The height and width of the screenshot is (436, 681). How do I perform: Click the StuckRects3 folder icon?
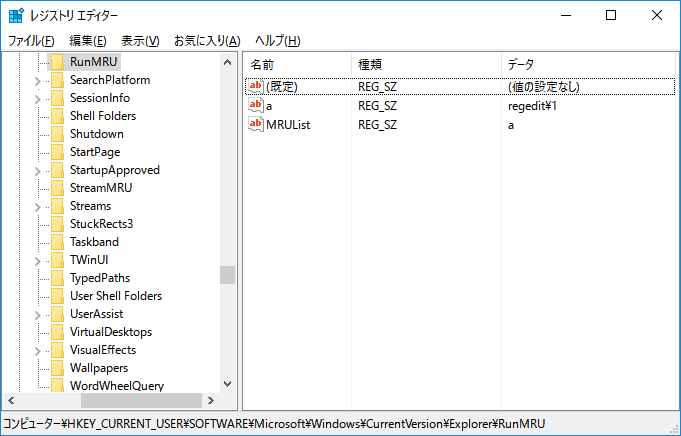tap(57, 224)
